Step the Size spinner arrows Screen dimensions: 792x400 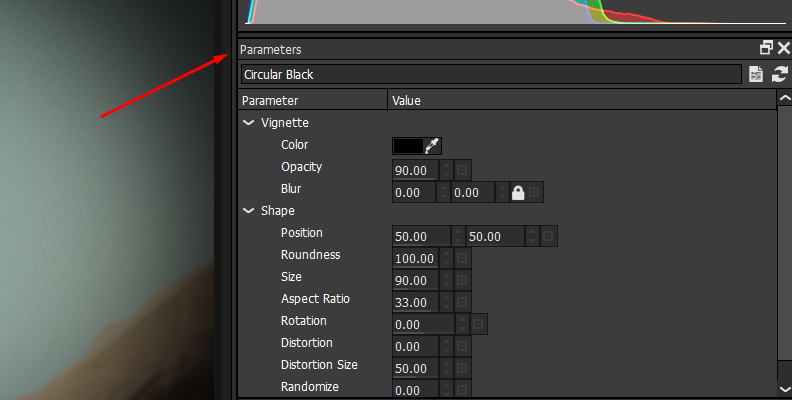click(446, 280)
